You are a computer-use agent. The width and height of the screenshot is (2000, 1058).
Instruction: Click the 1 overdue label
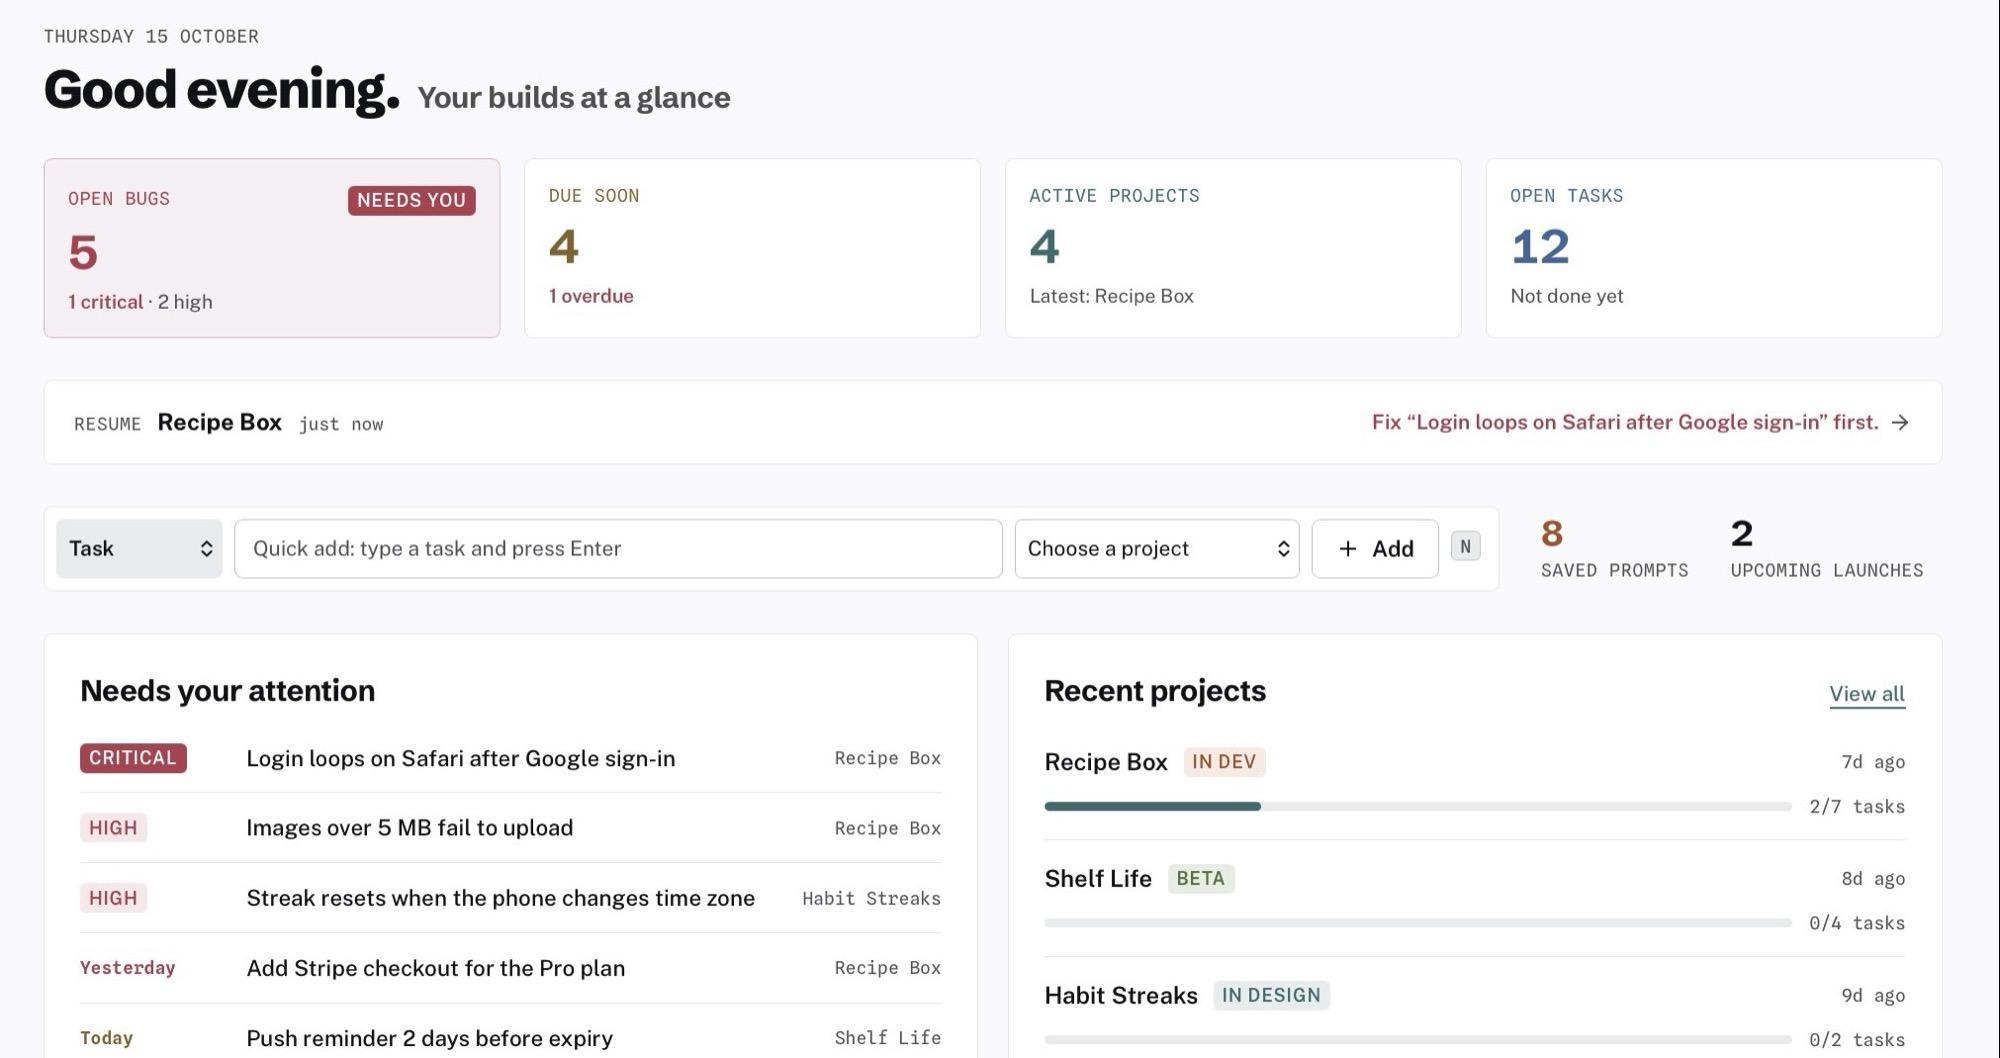pyautogui.click(x=591, y=296)
